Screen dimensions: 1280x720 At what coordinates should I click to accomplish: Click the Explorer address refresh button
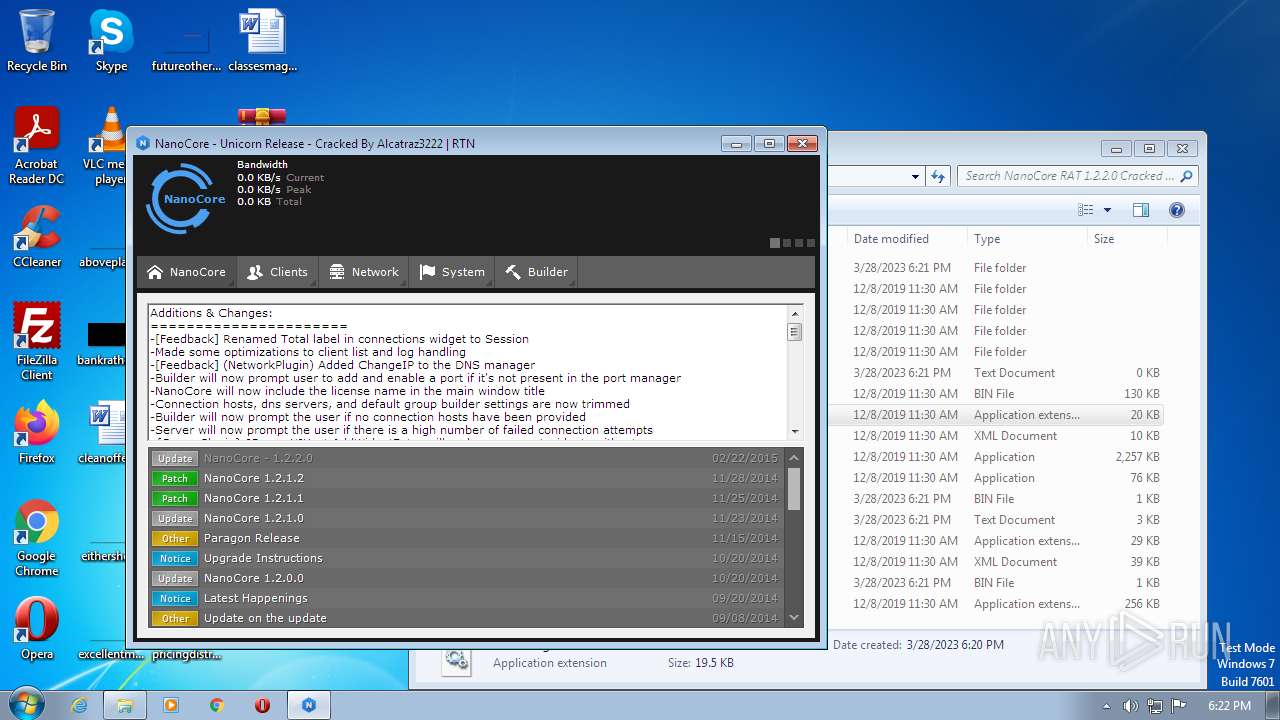pyautogui.click(x=937, y=176)
